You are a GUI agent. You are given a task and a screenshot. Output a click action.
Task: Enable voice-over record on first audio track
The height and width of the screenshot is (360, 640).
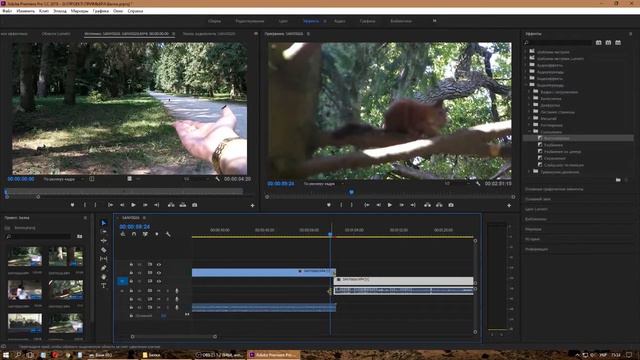(177, 291)
